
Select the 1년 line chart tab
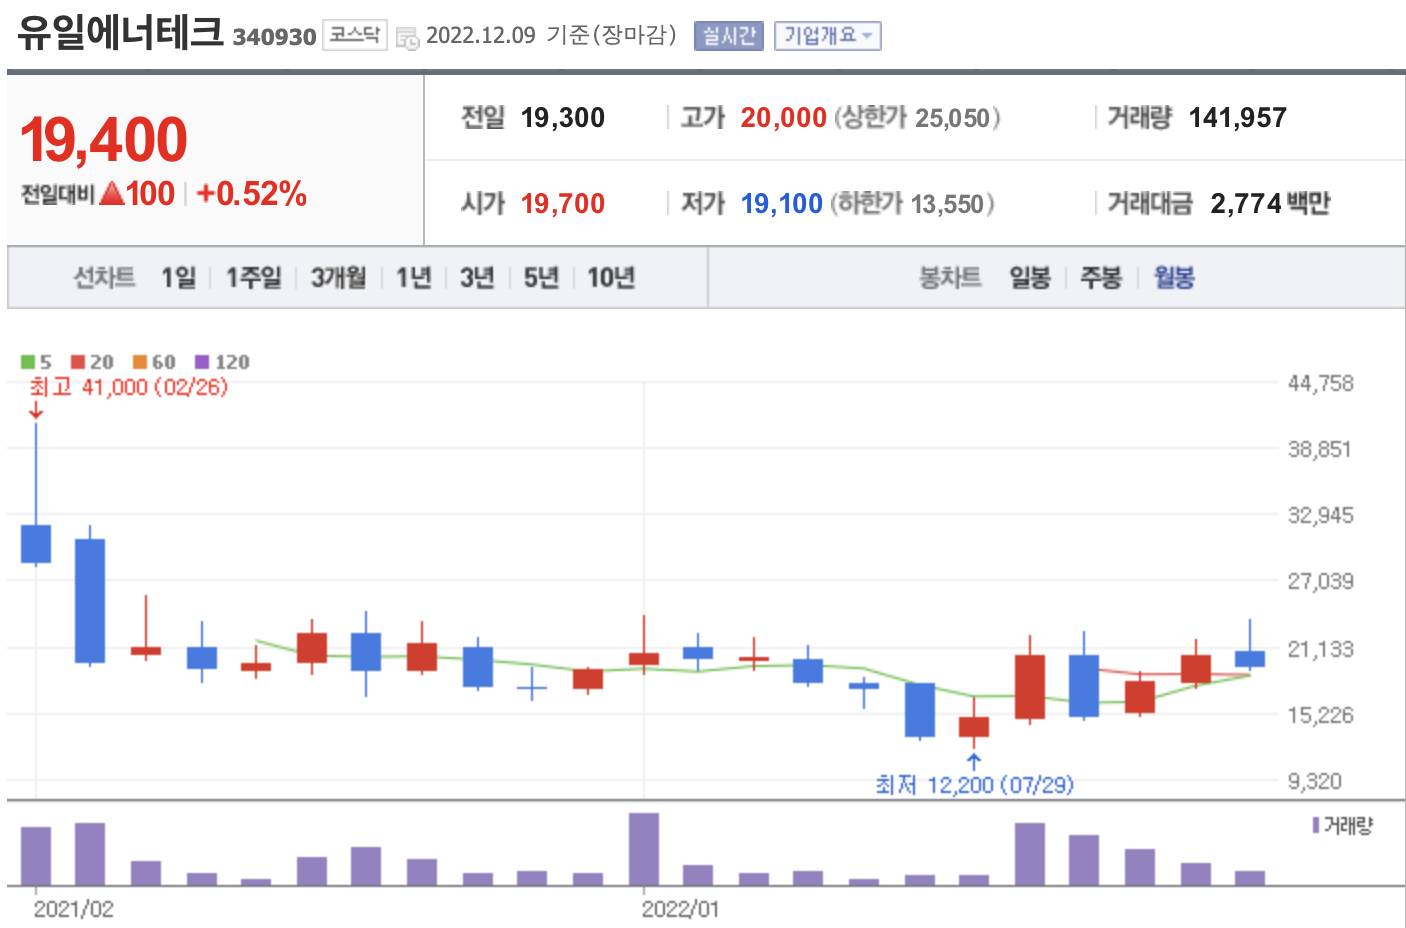pyautogui.click(x=414, y=277)
